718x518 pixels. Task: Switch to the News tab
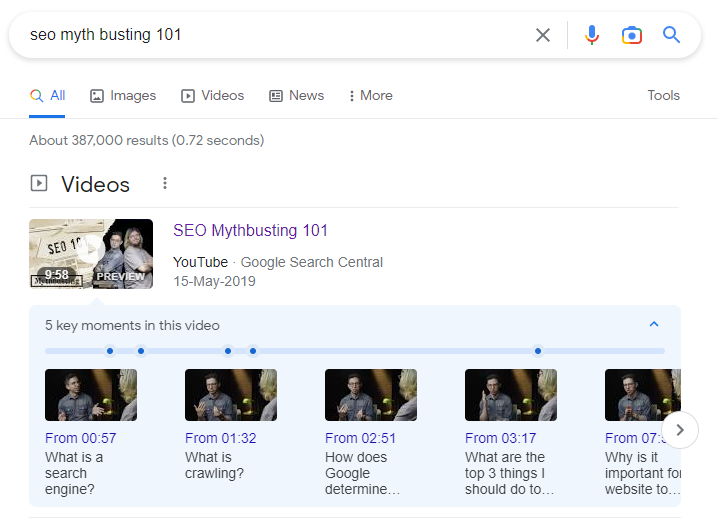296,95
